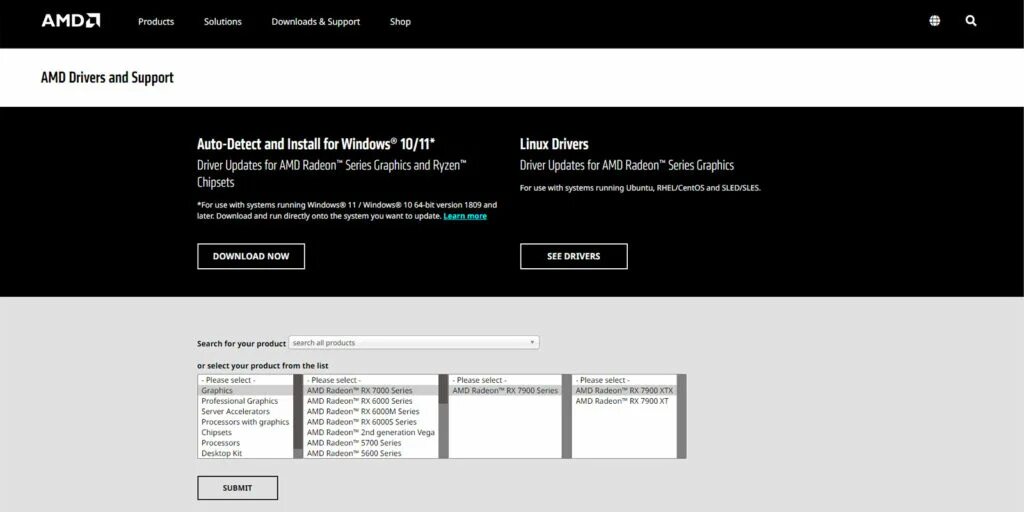This screenshot has width=1024, height=512.
Task: Click scrollbar of the category list
Action: (x=298, y=416)
